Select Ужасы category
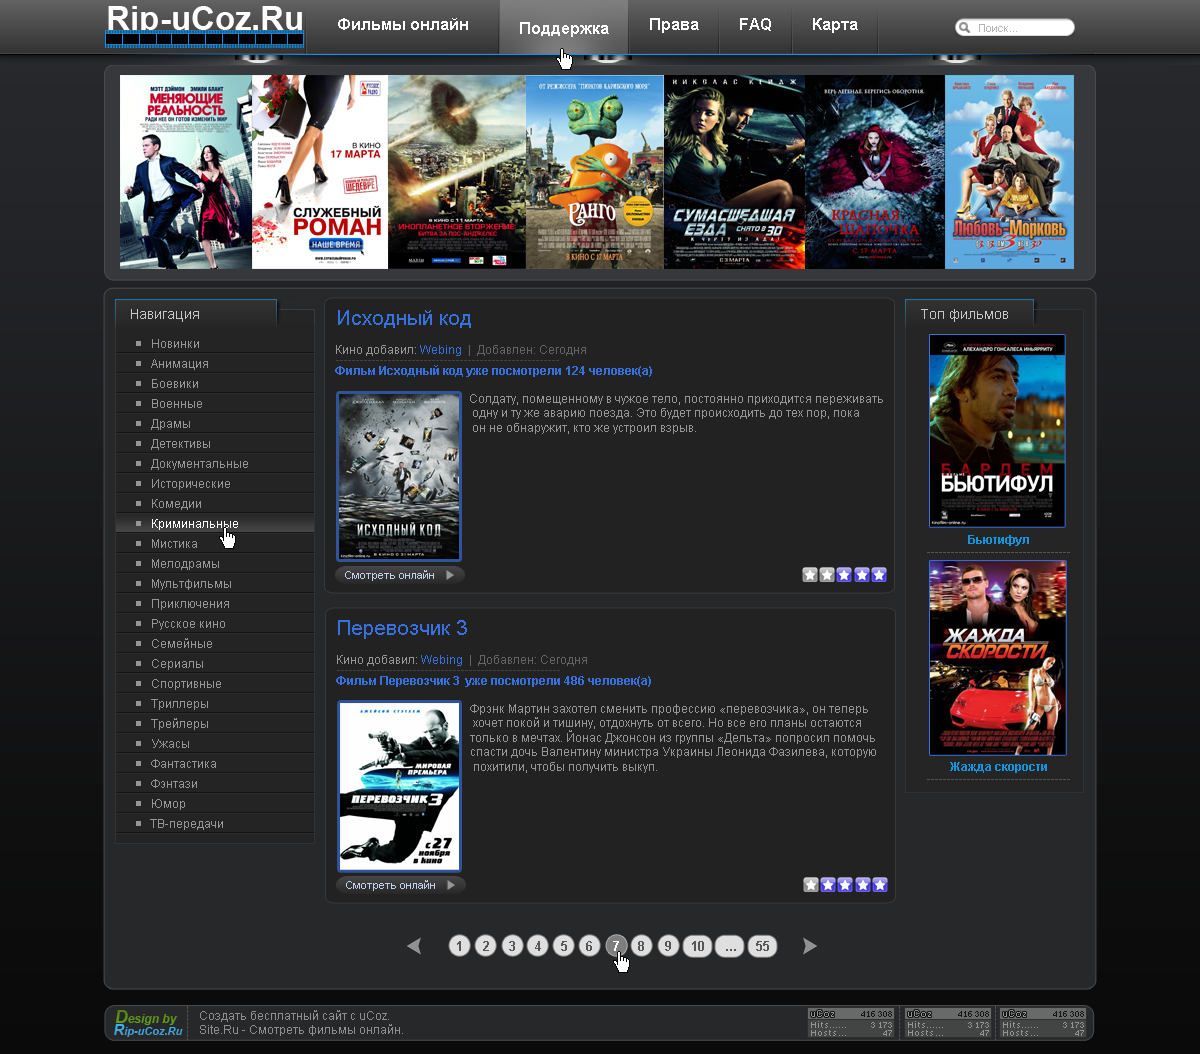This screenshot has width=1200, height=1054. click(215, 744)
